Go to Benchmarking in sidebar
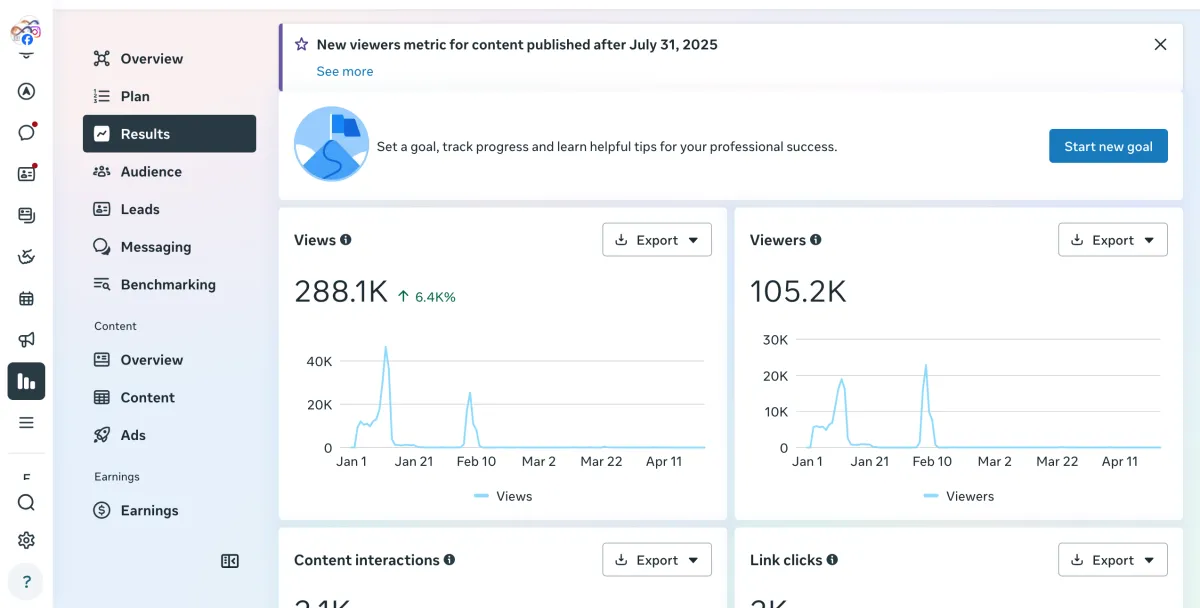This screenshot has height=608, width=1200. coord(169,284)
